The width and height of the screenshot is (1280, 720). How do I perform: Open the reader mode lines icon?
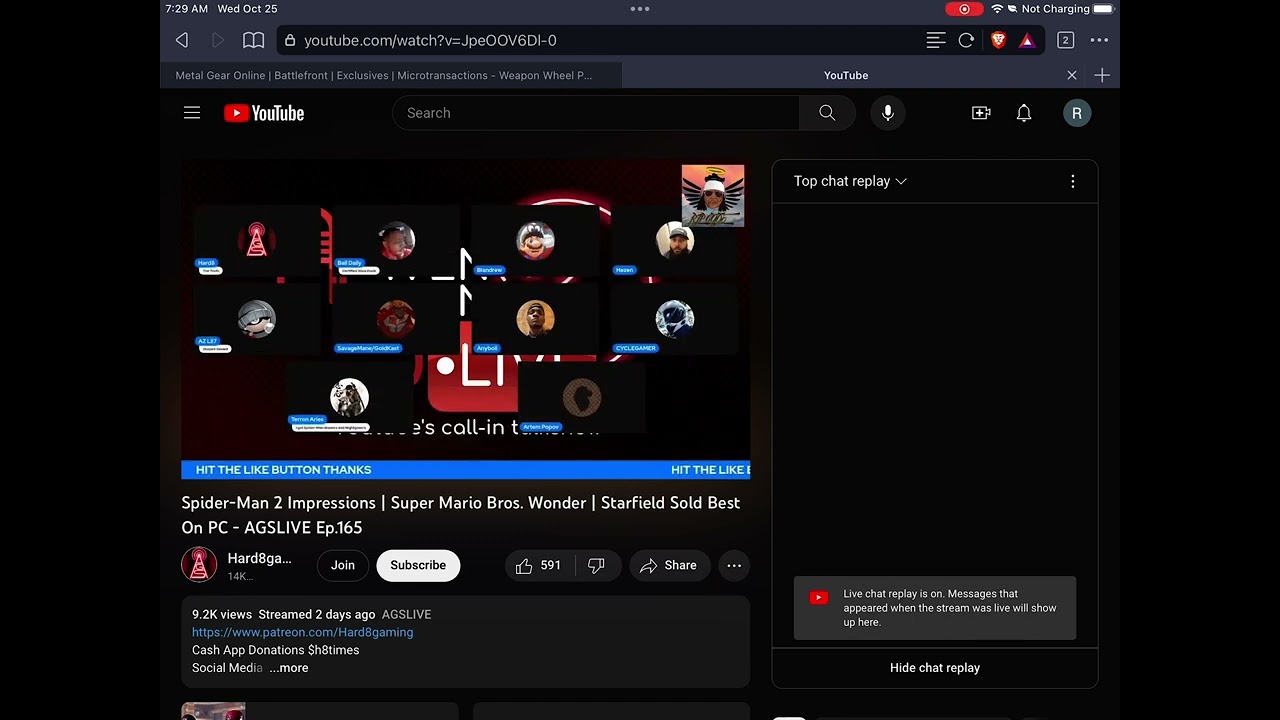point(936,40)
